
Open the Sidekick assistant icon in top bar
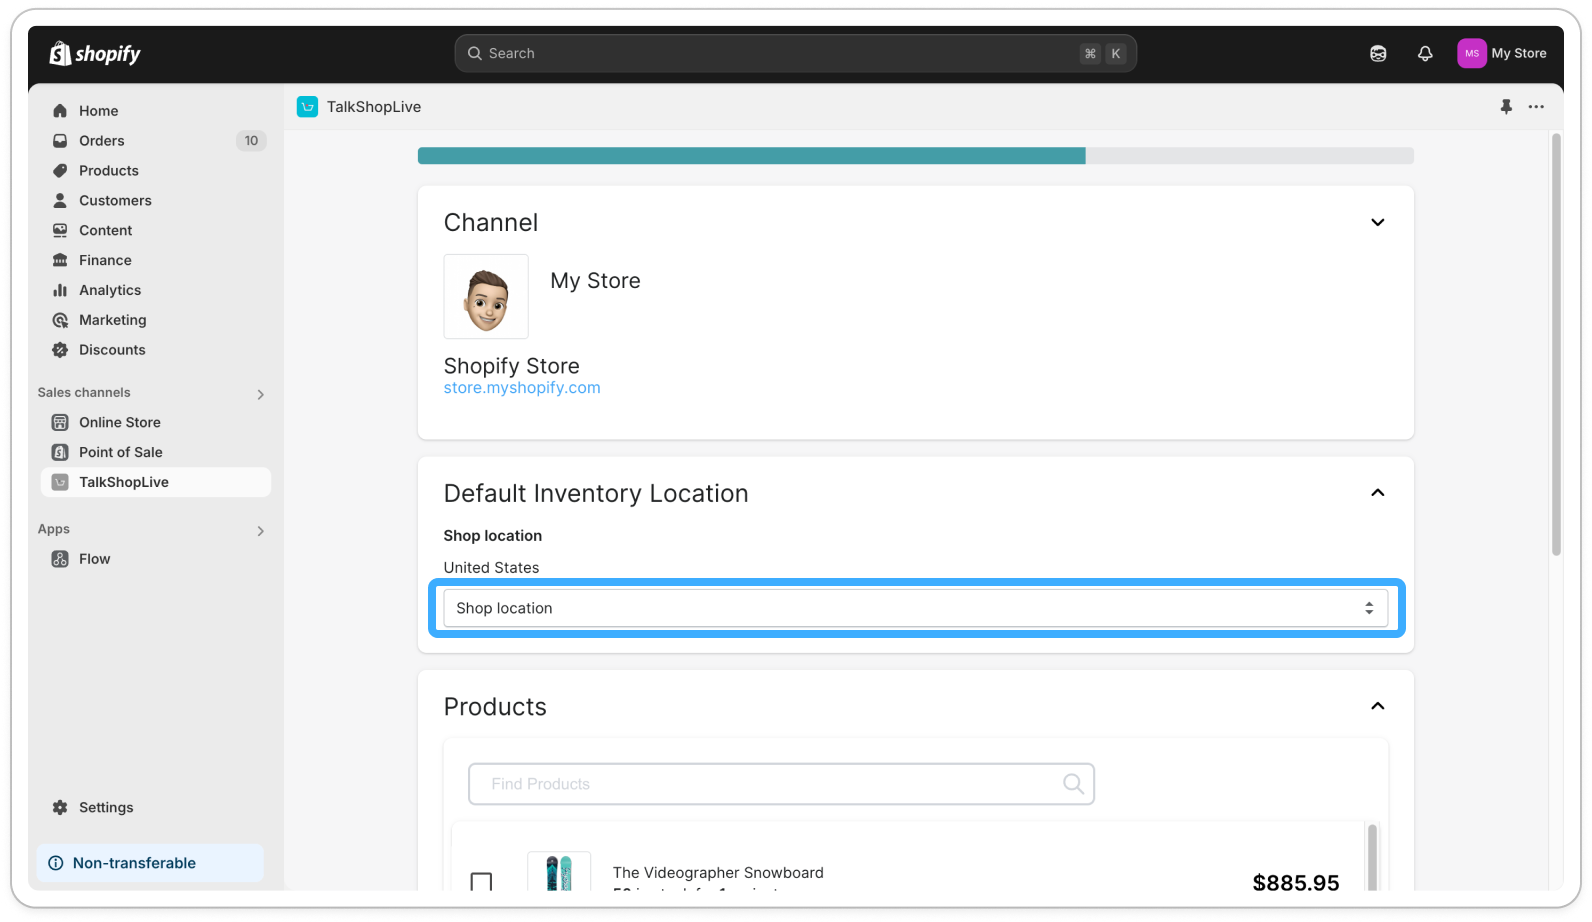tap(1378, 53)
